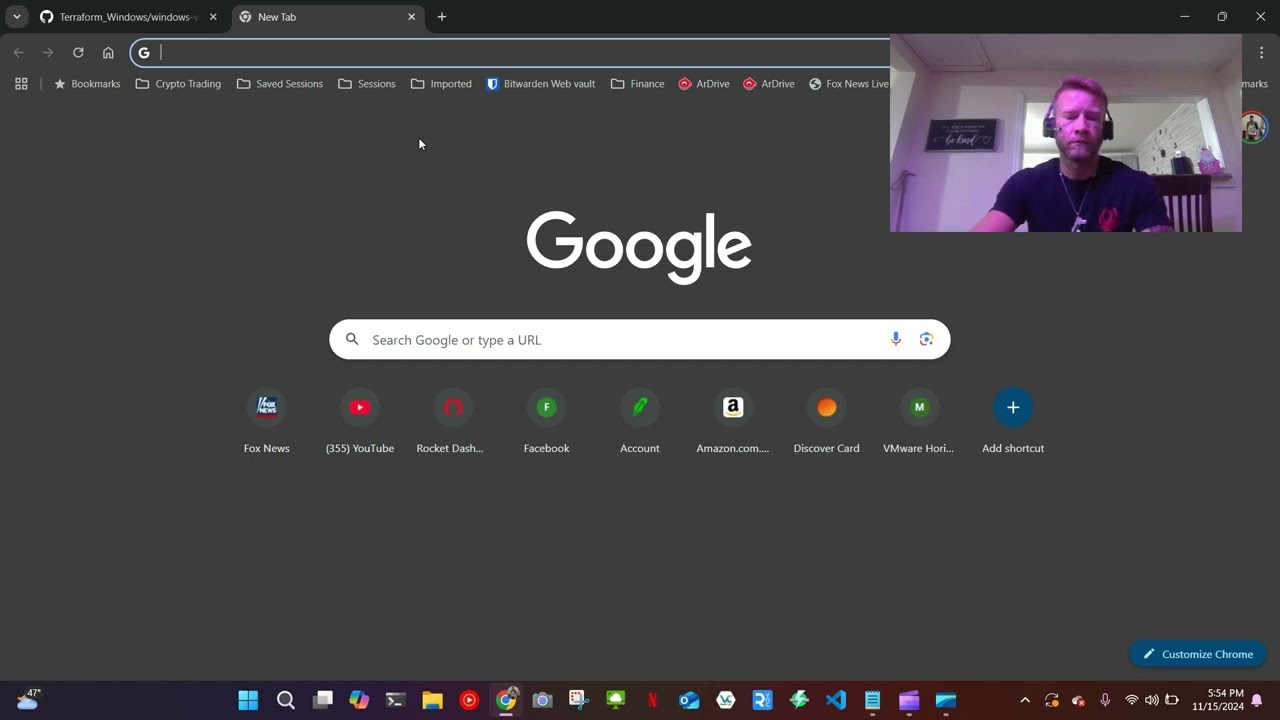This screenshot has width=1280, height=720.
Task: Open Outlook from the taskbar
Action: pos(689,700)
